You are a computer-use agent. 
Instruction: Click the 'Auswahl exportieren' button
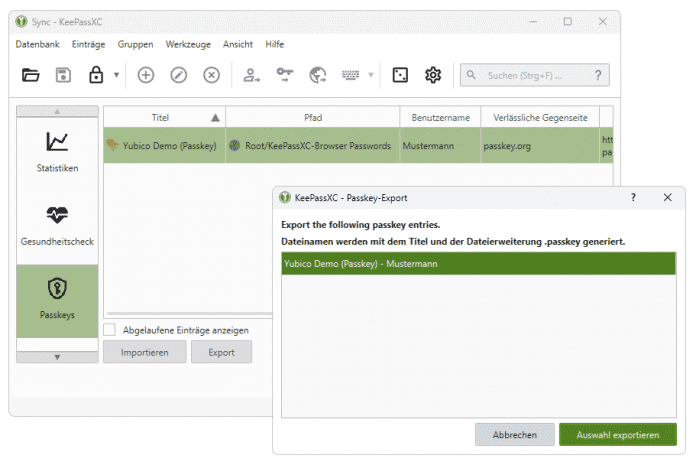618,435
